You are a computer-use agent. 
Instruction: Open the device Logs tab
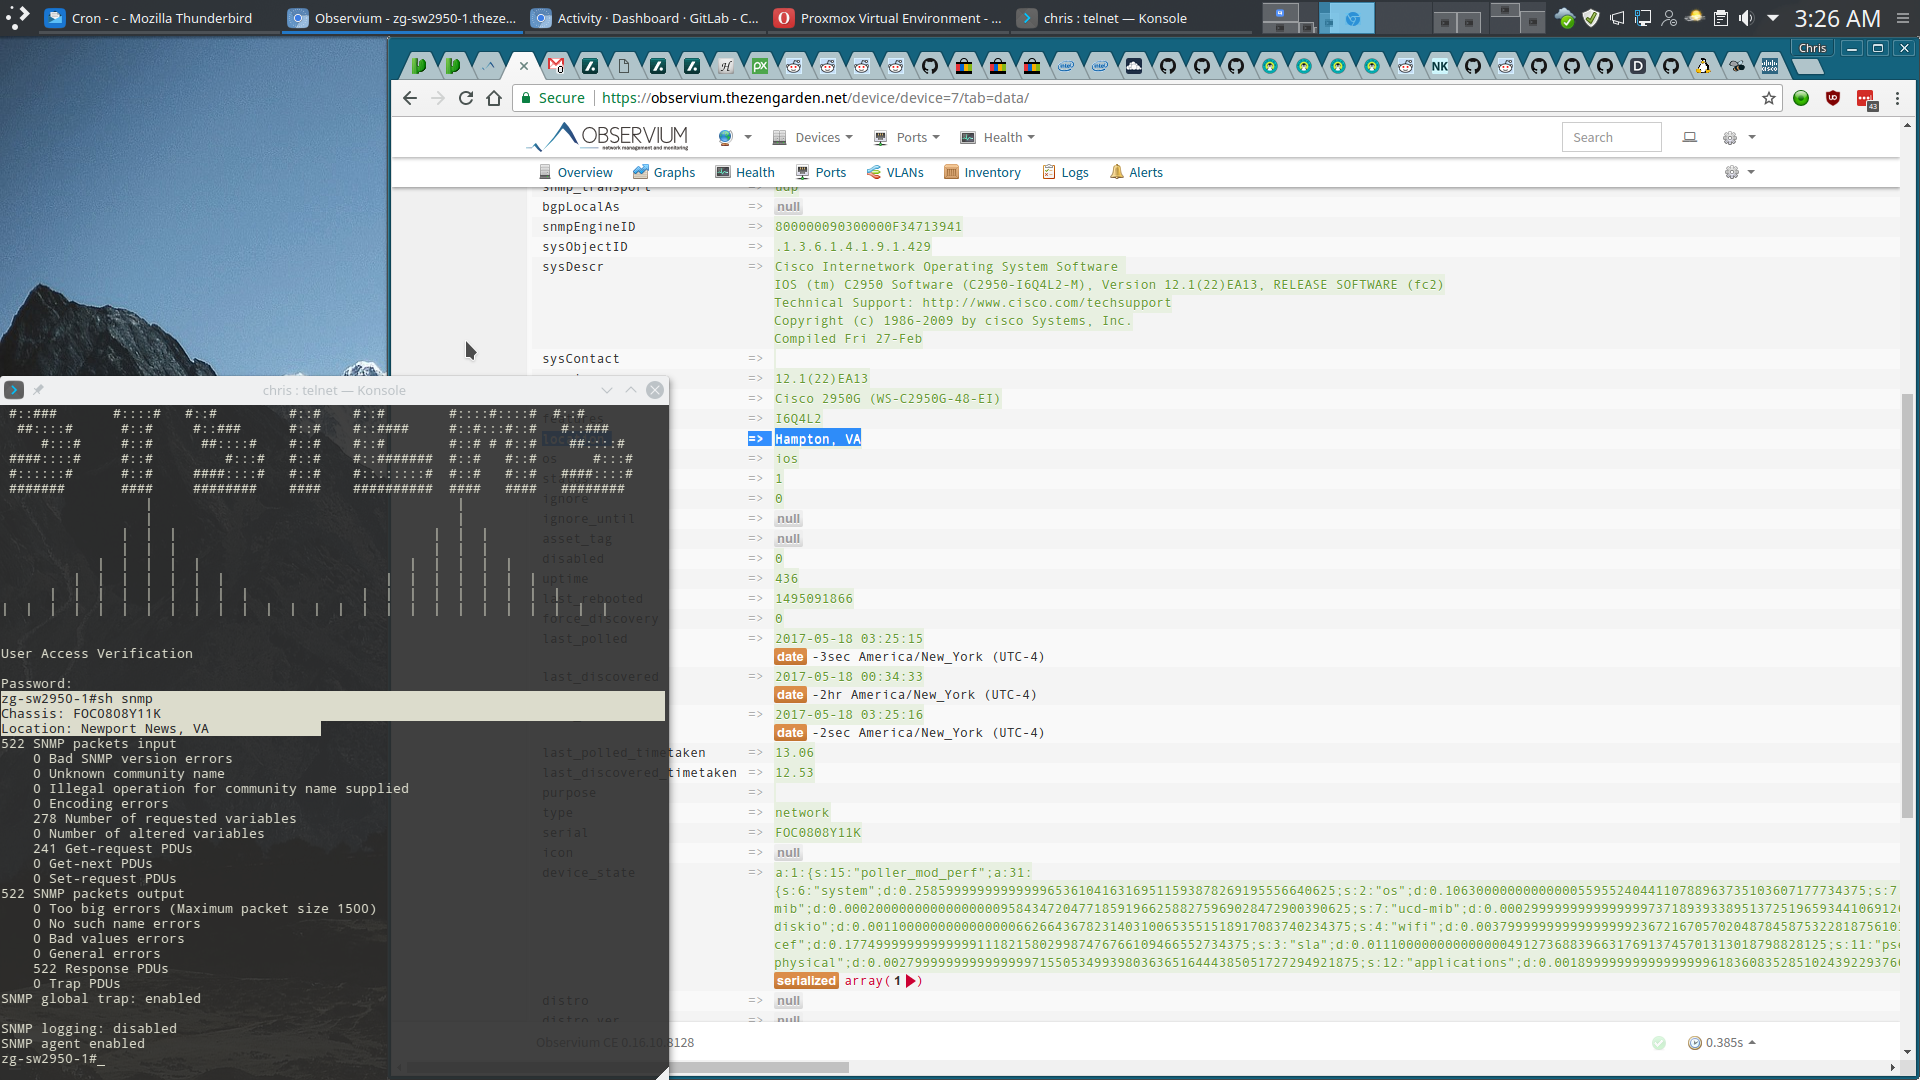[1065, 172]
